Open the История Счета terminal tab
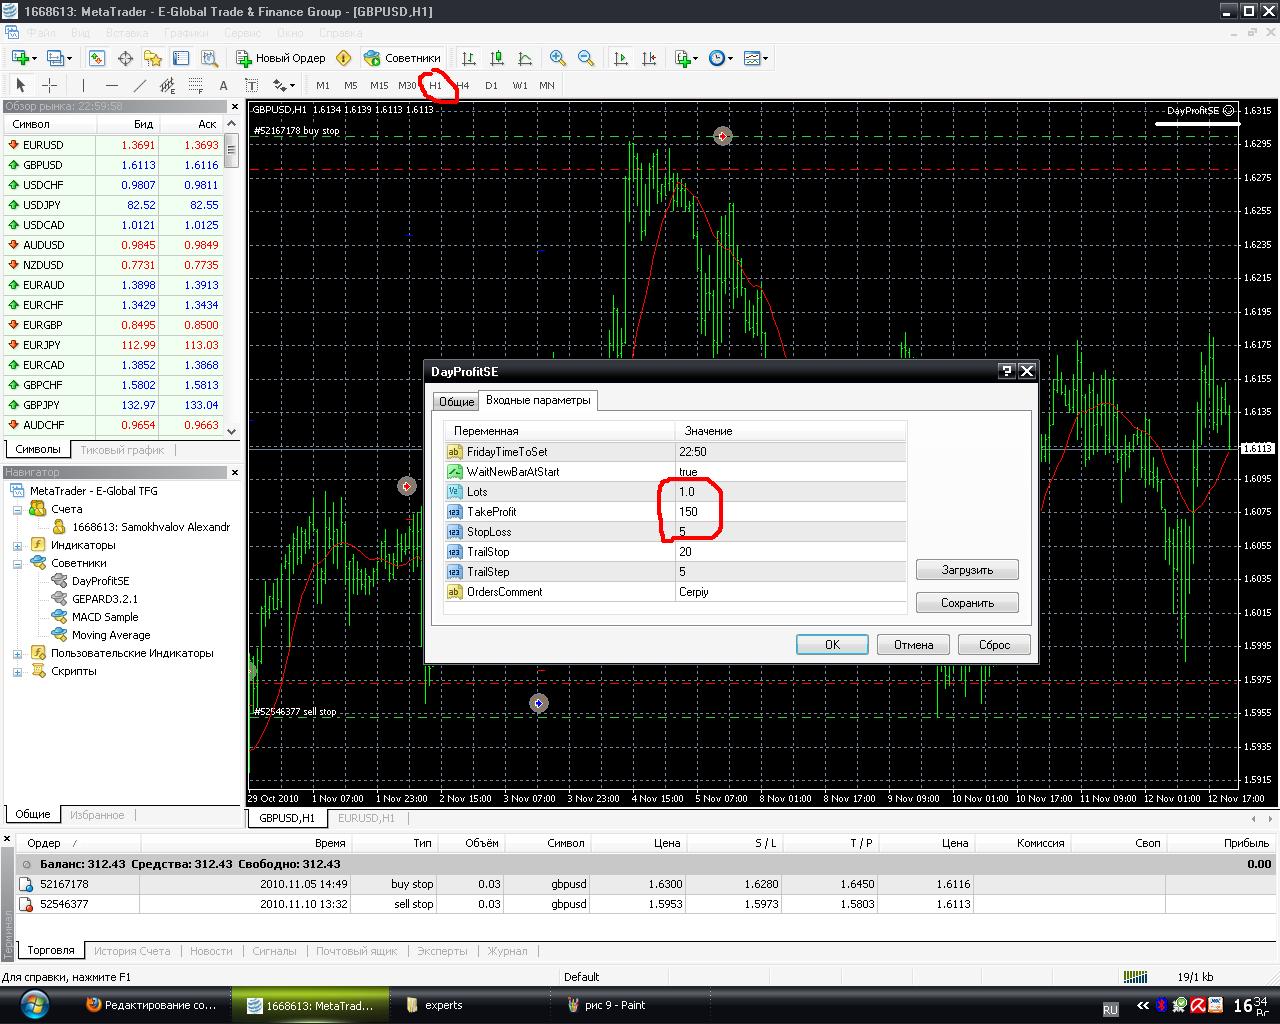 132,951
